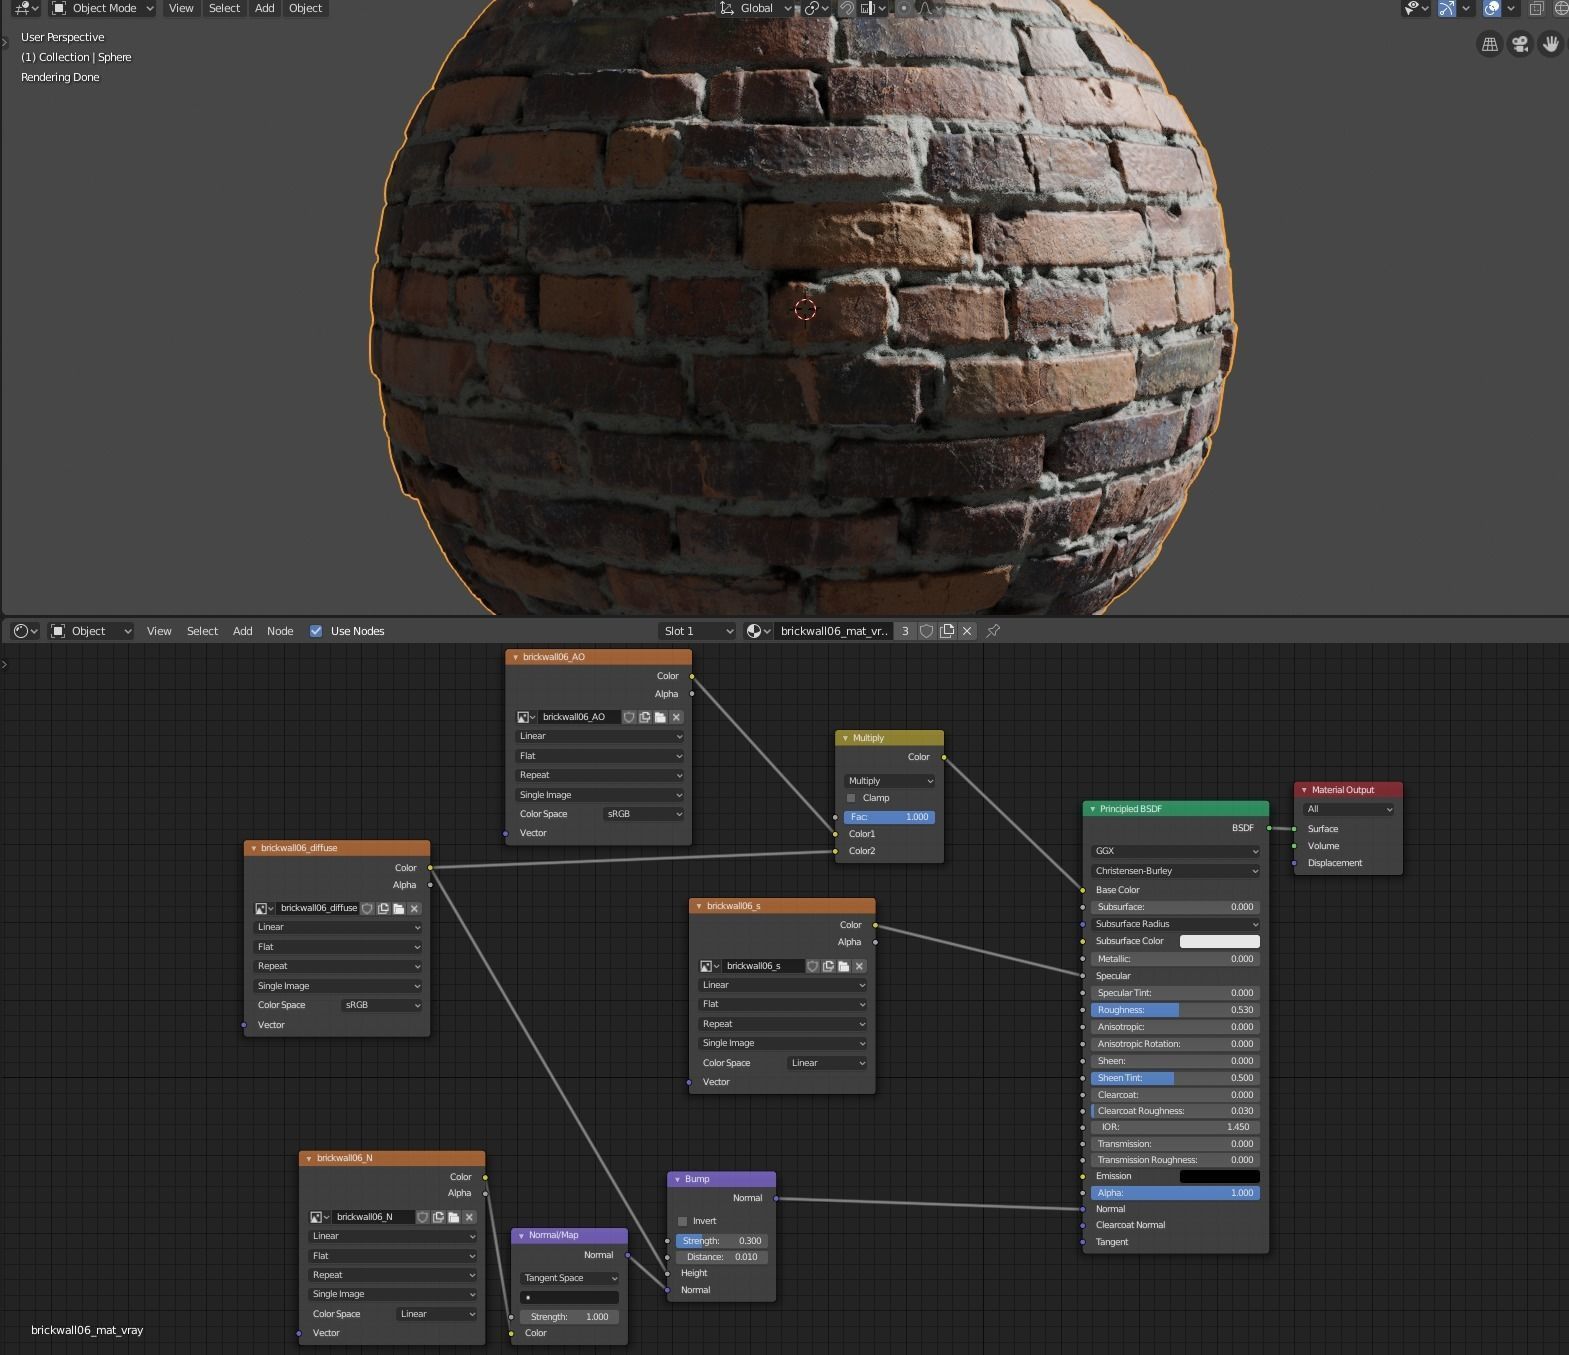Viewport: 1569px width, 1355px height.
Task: Toggle proportional editing in viewport header
Action: [904, 8]
